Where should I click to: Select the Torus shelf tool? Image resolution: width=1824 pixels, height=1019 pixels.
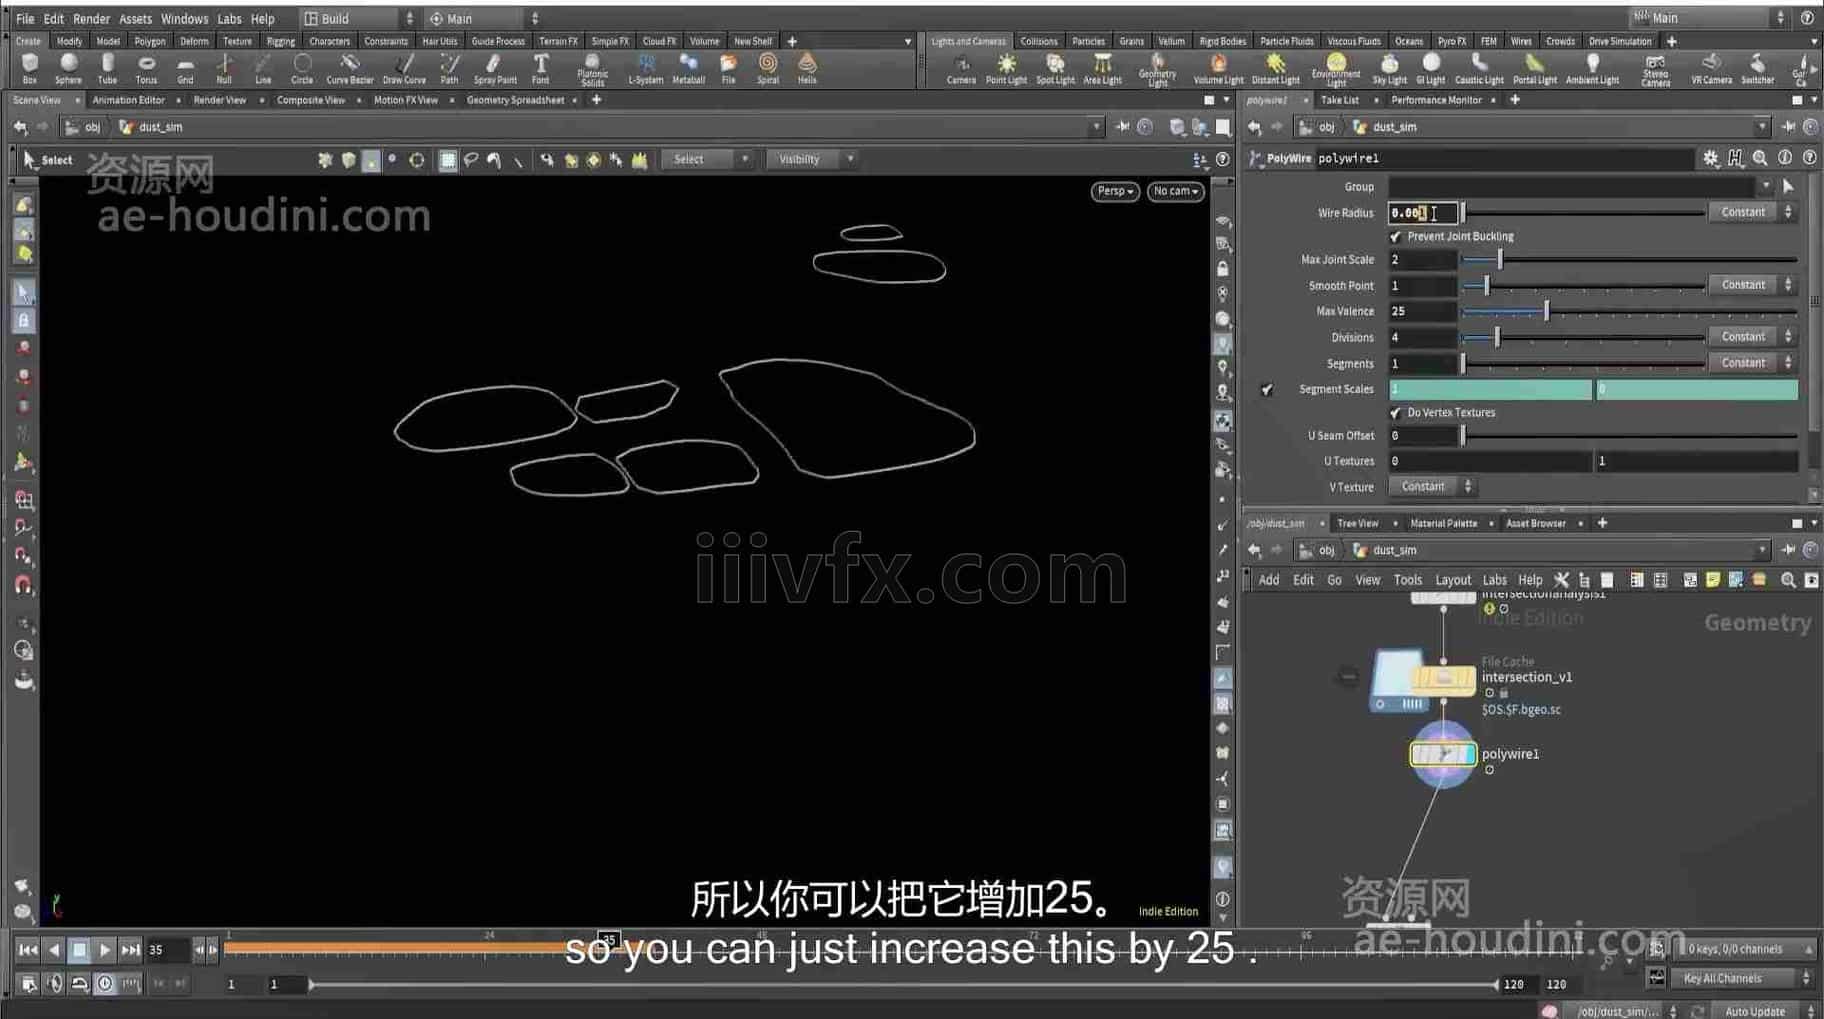146,68
